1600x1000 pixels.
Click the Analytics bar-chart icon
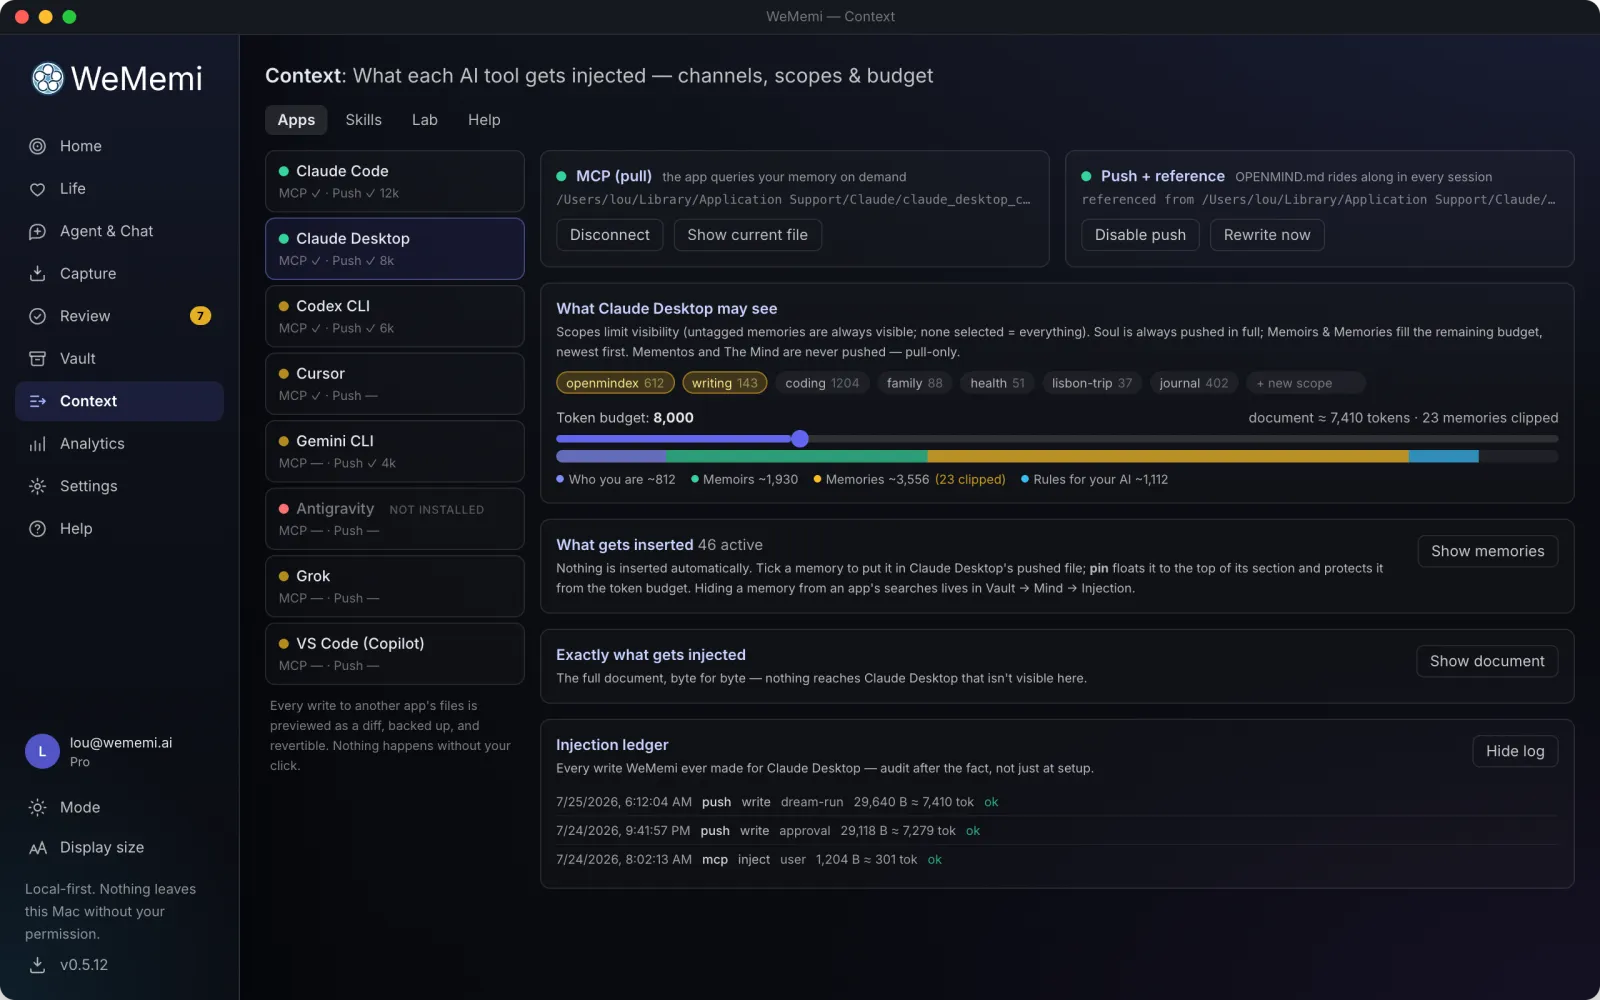[38, 444]
